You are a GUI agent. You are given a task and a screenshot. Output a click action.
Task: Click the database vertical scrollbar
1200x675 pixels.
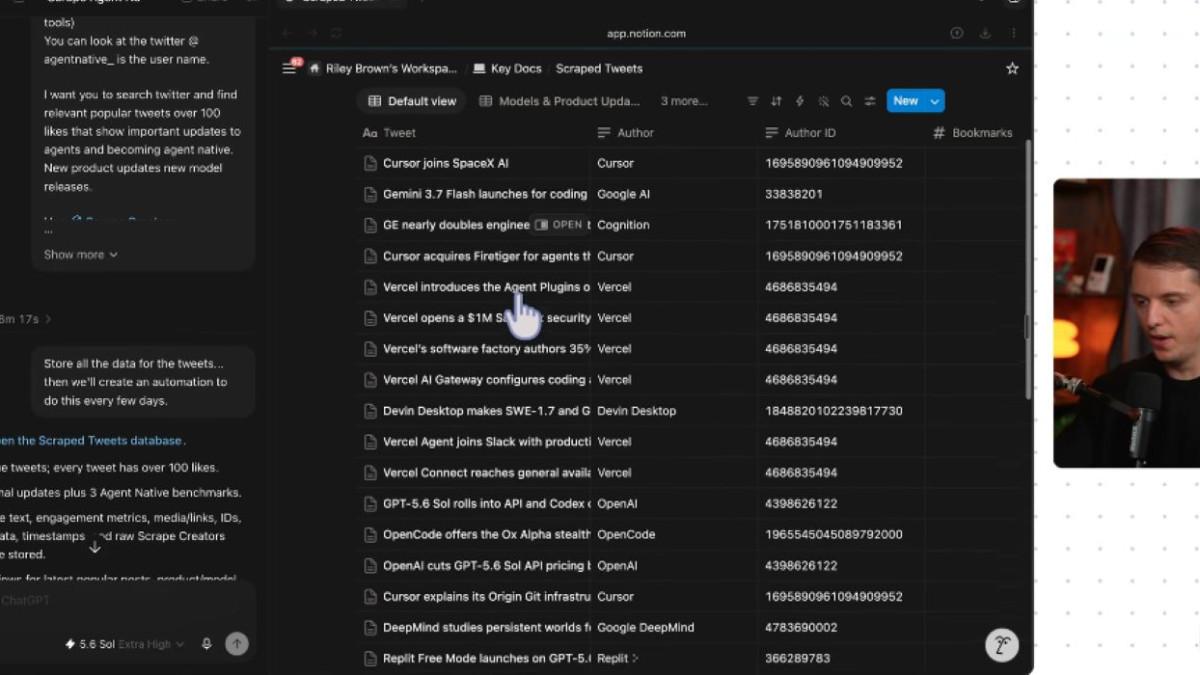[x=1027, y=270]
